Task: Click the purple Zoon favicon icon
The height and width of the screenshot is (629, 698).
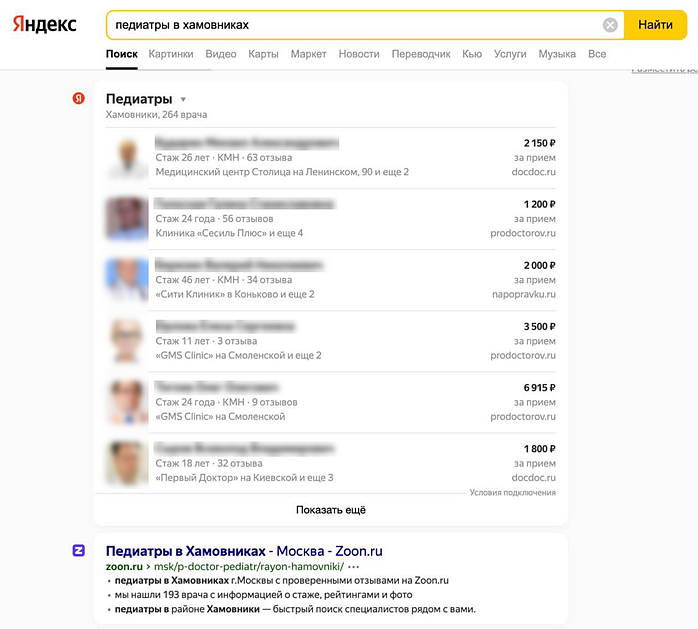Action: 79,550
